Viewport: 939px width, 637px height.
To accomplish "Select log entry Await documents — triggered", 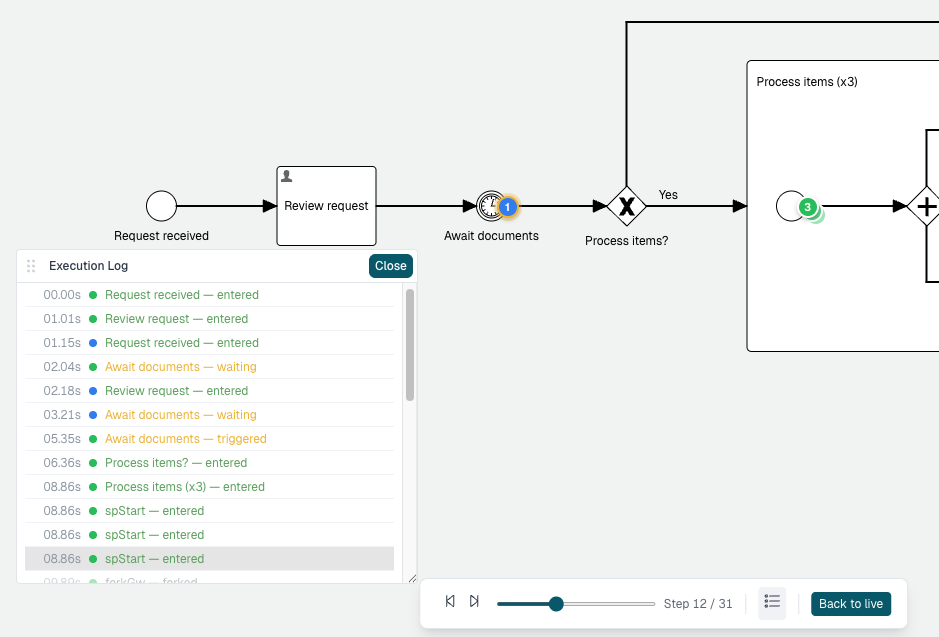I will [210, 439].
